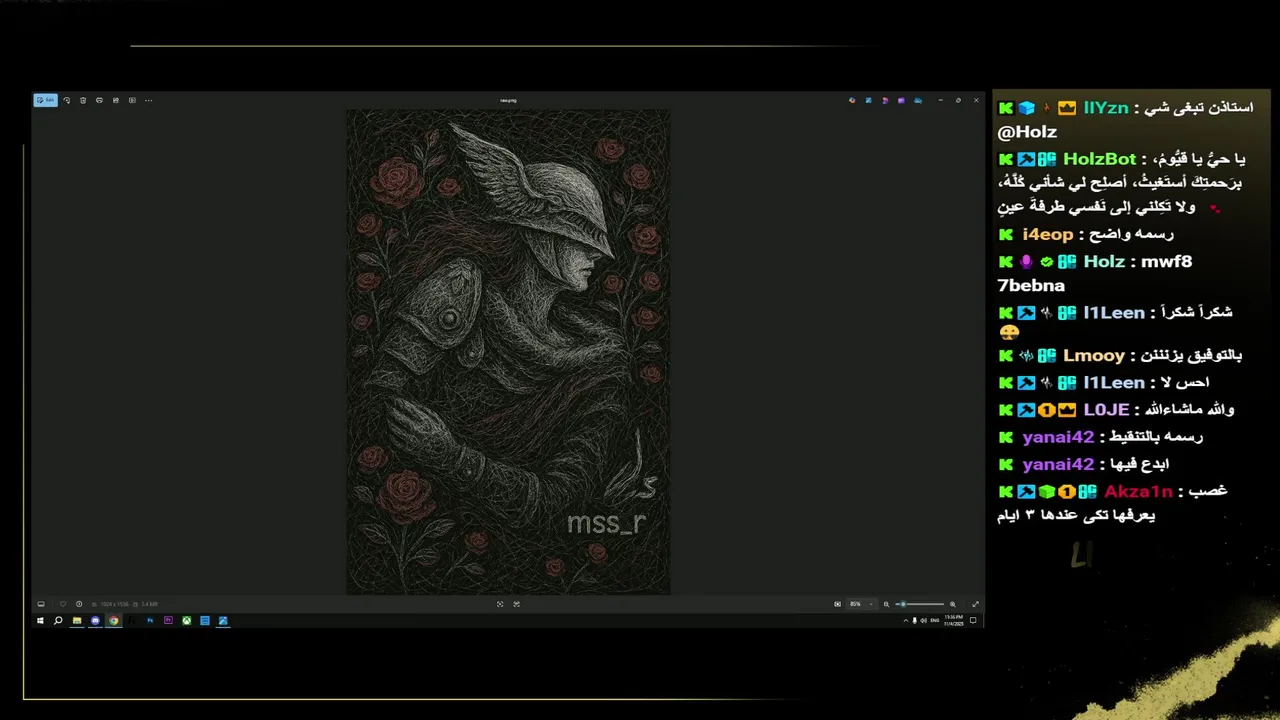Click the purple Clipchamp icon in the title bar

pyautogui.click(x=901, y=100)
